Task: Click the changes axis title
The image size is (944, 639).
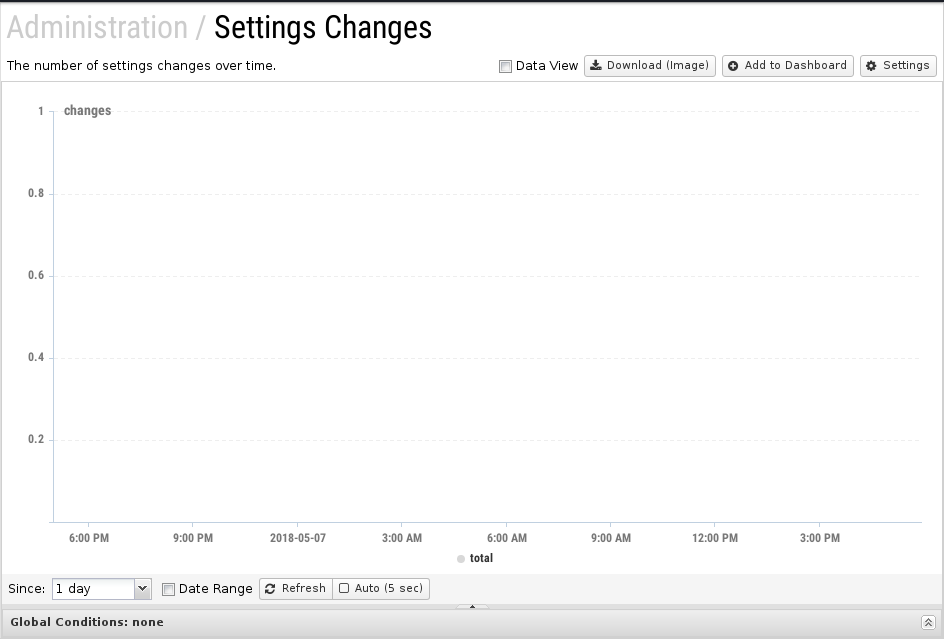Action: [87, 111]
